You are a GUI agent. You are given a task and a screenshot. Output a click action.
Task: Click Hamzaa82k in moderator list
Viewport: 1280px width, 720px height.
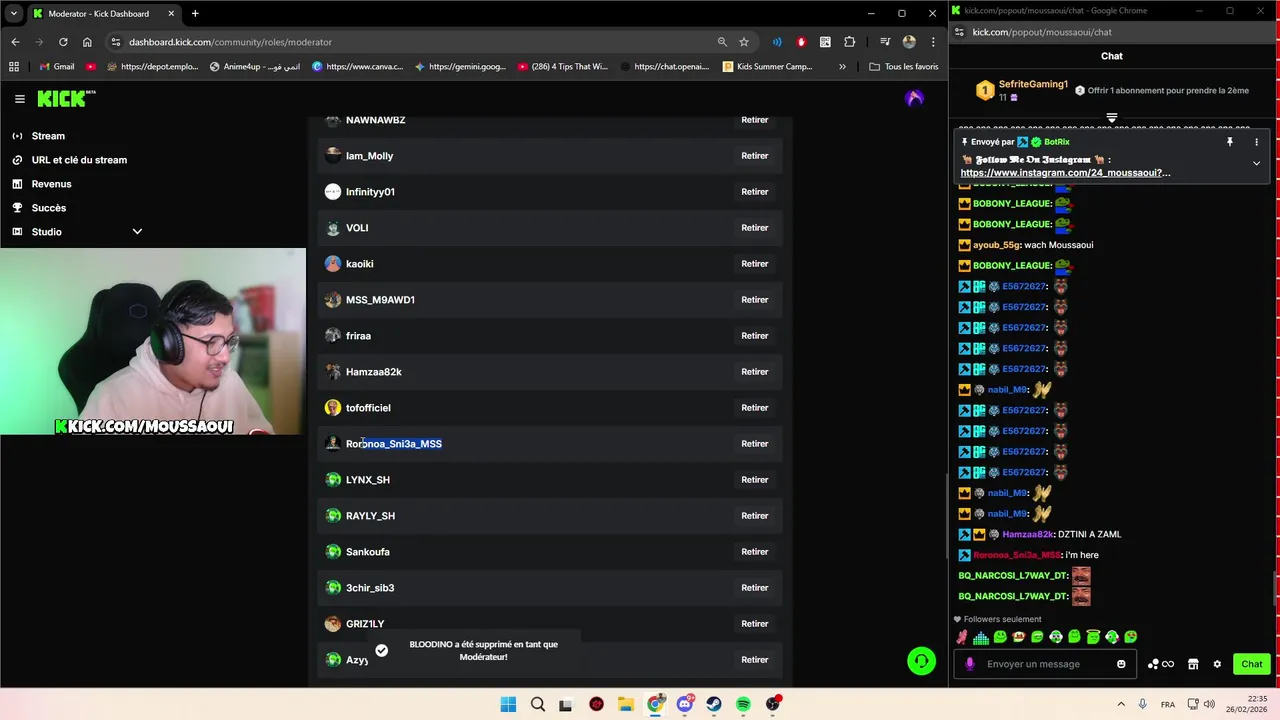tap(374, 372)
